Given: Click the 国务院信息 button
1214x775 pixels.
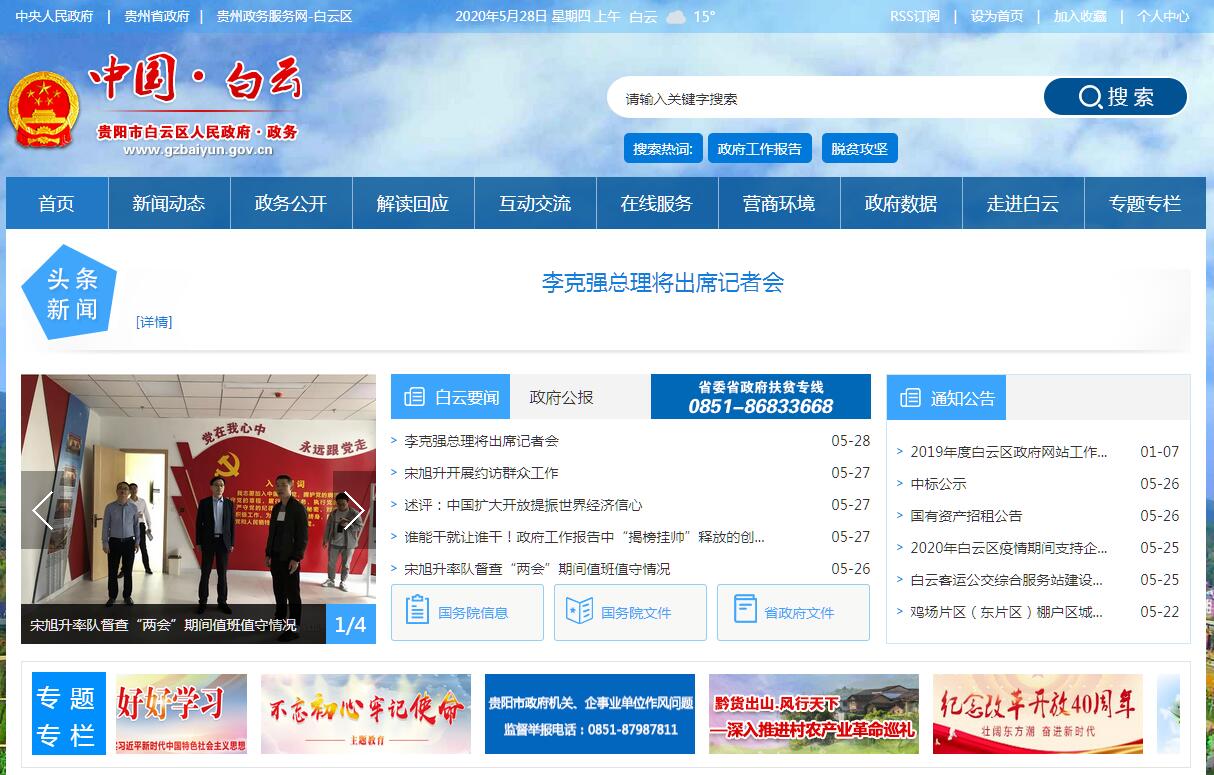Looking at the screenshot, I should coord(467,612).
